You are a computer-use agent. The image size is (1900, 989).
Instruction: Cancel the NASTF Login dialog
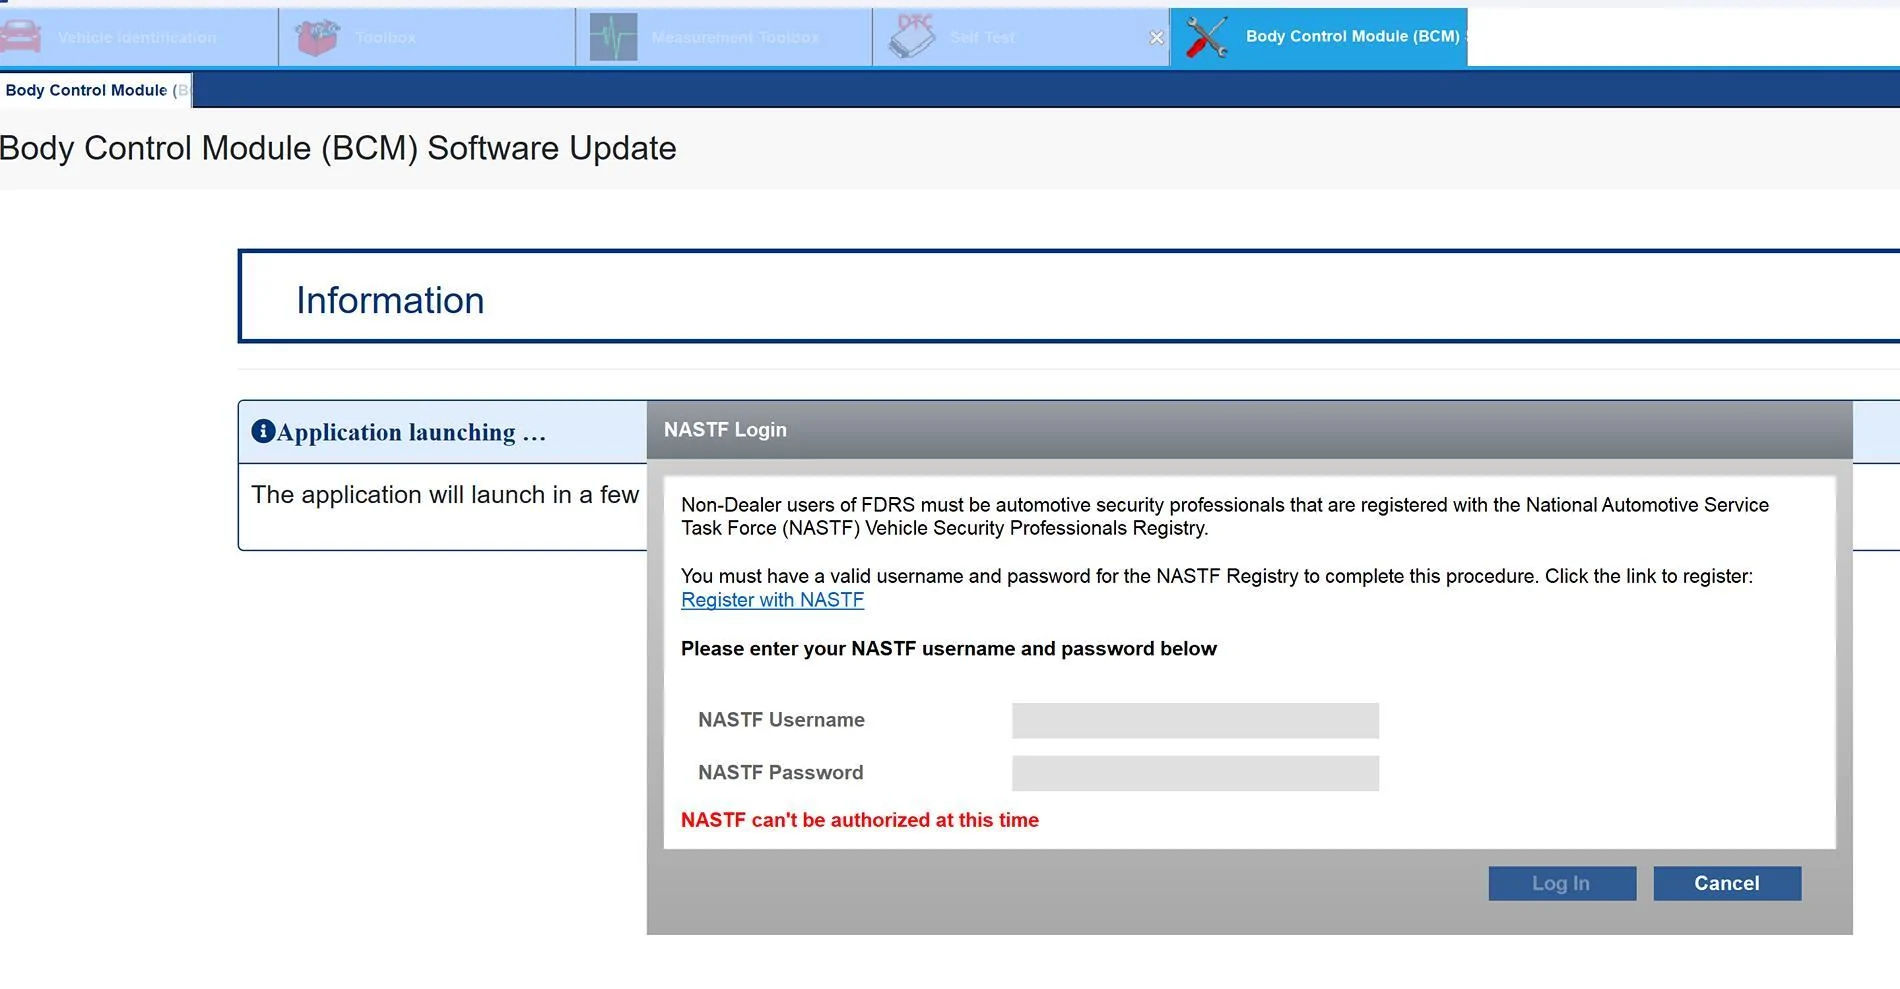tap(1727, 883)
